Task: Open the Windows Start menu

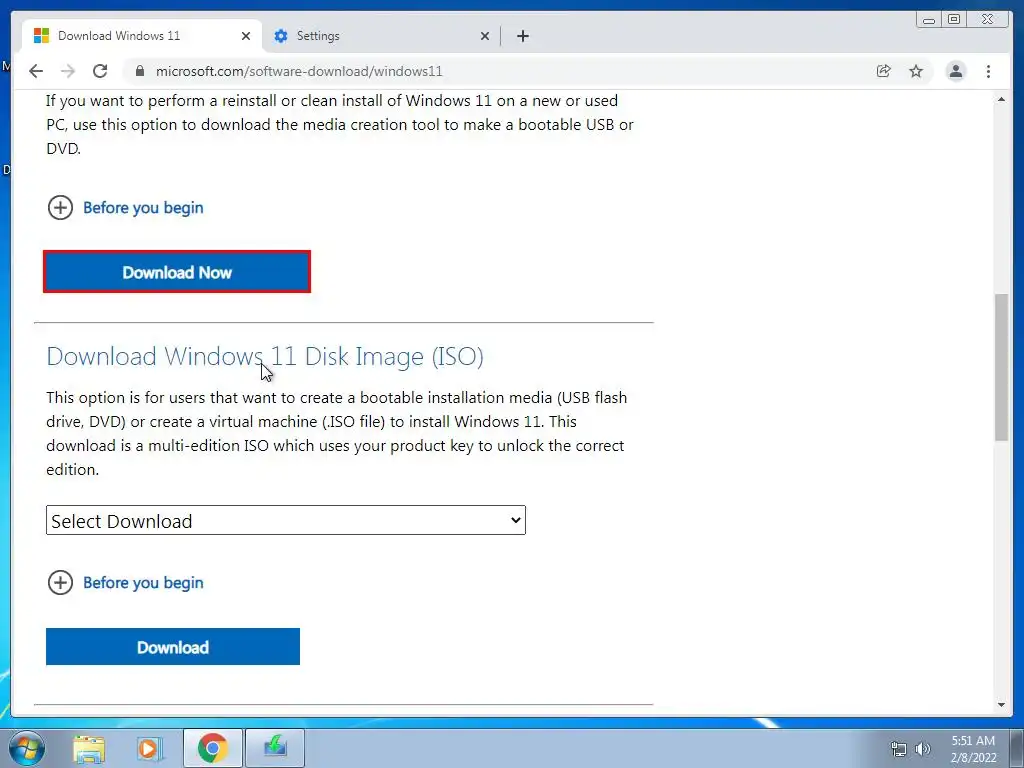Action: [27, 748]
